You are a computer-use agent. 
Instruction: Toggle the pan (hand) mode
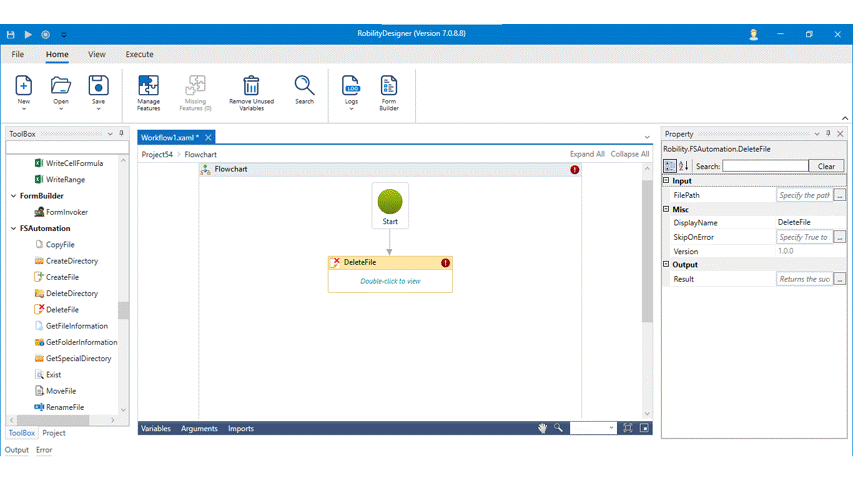pyautogui.click(x=543, y=428)
